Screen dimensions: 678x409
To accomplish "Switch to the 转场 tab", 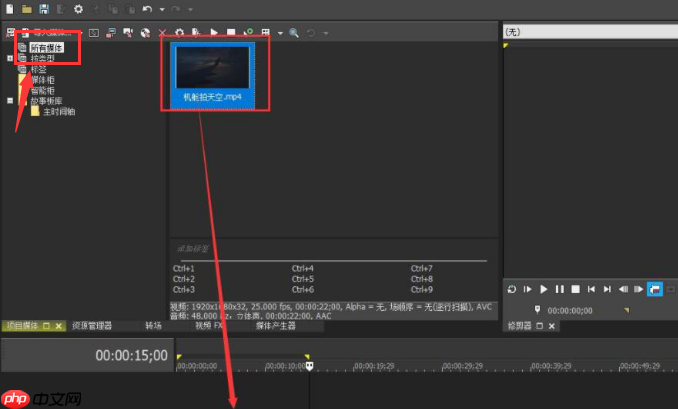I will pos(154,326).
